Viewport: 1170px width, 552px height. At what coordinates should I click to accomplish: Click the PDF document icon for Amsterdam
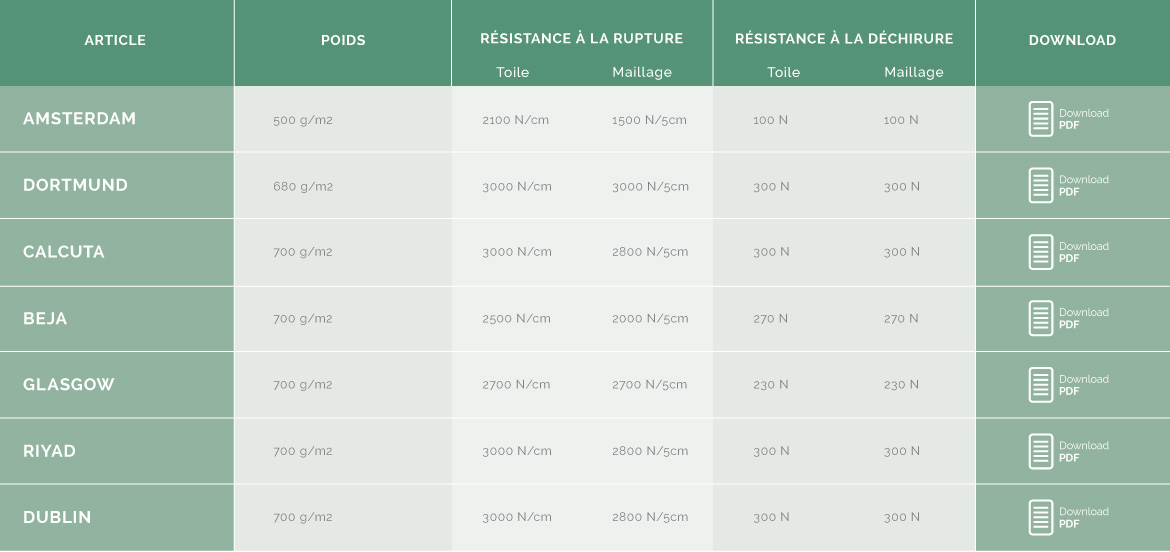pos(1041,119)
